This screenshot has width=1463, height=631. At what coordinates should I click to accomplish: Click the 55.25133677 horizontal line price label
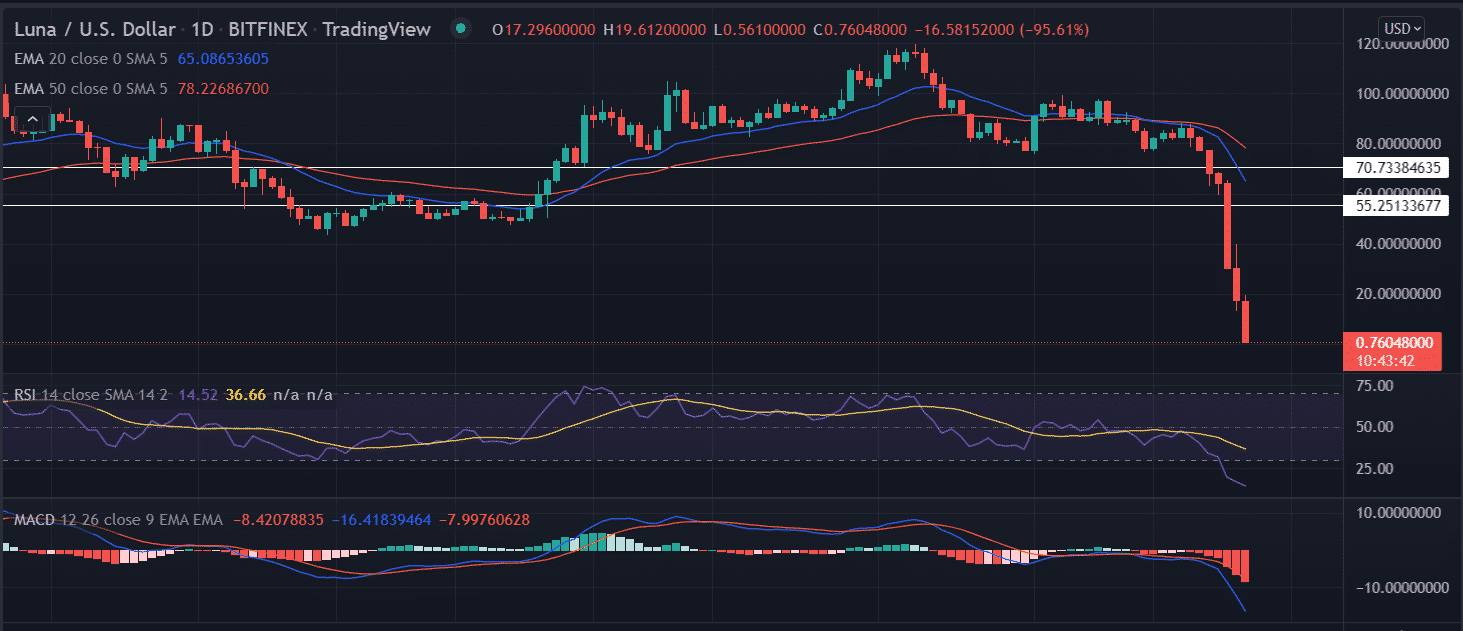pos(1398,206)
